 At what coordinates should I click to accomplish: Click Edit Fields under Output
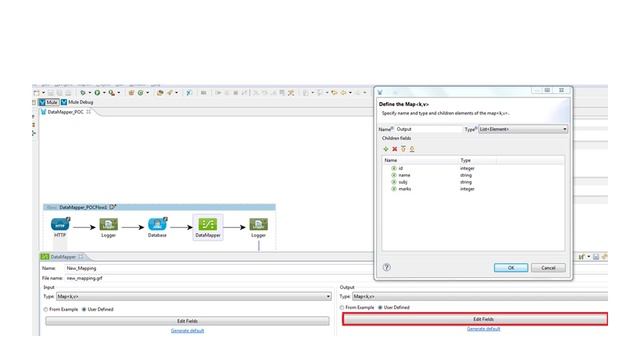pyautogui.click(x=475, y=319)
